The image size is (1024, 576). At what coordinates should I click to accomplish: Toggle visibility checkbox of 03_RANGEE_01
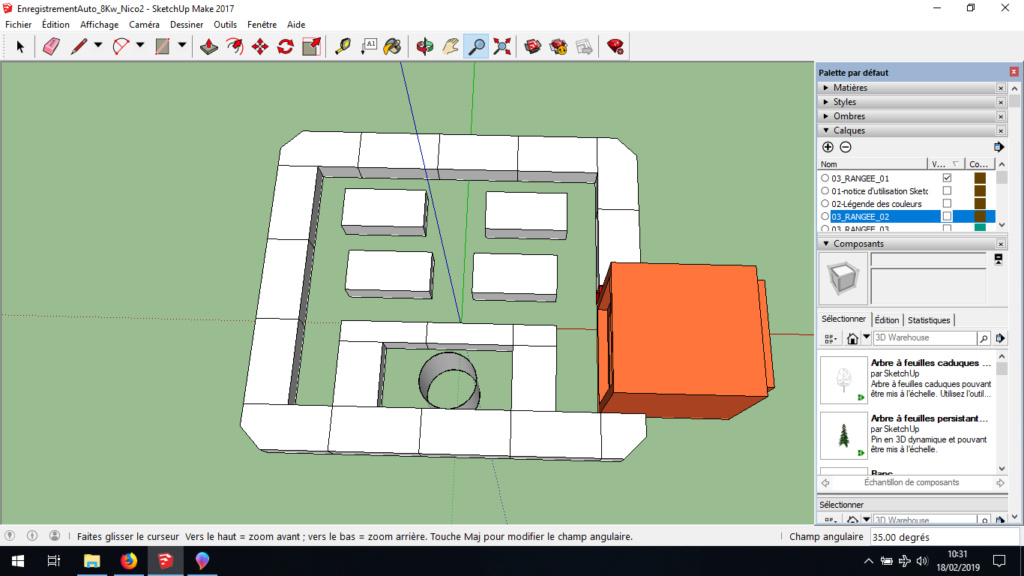(x=947, y=178)
